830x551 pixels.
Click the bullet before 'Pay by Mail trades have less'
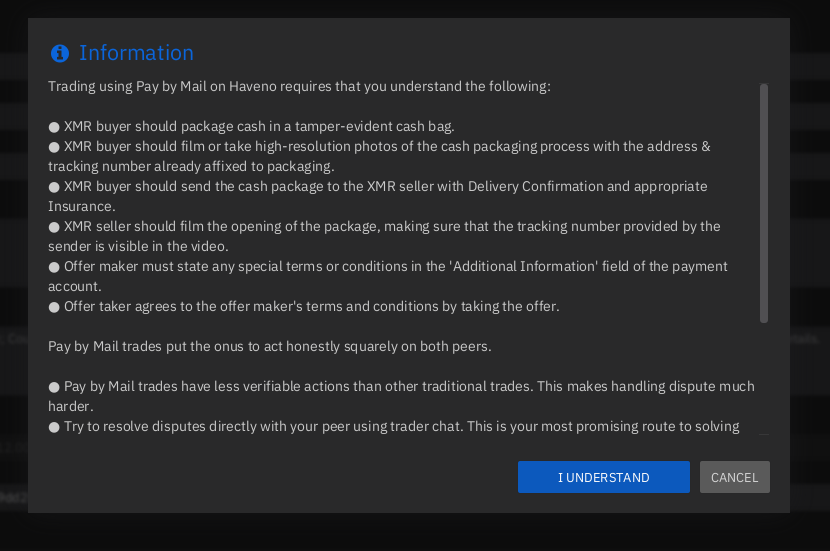[x=54, y=387]
